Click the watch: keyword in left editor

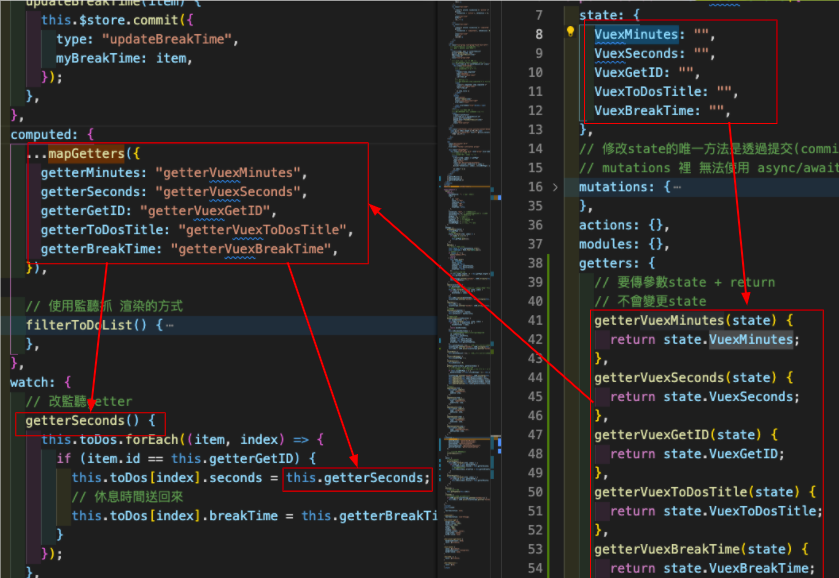[32, 383]
